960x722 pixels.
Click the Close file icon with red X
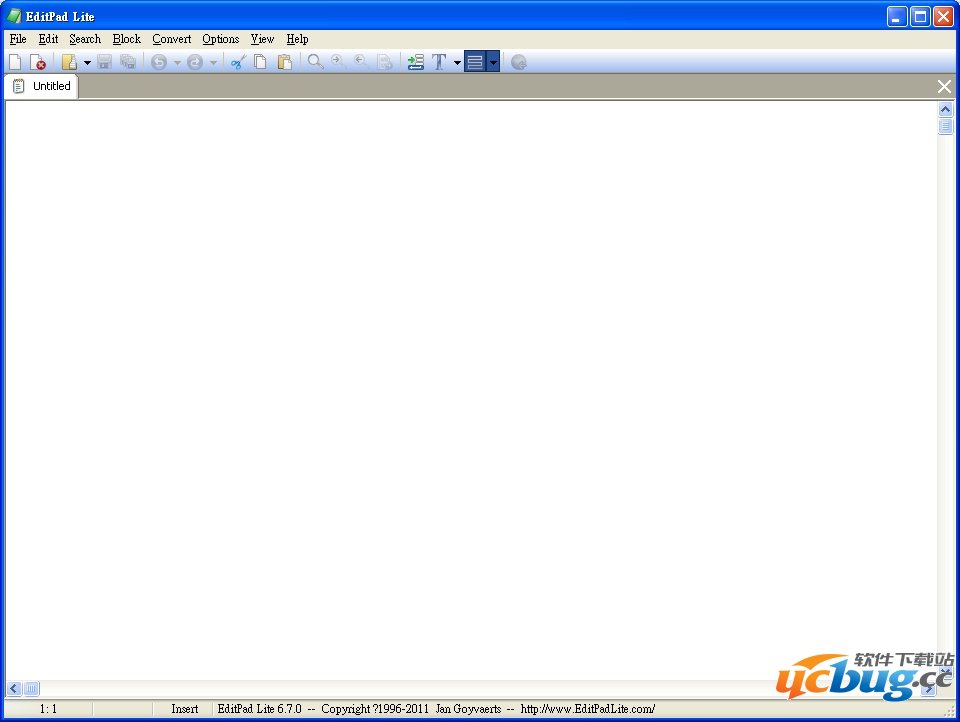pos(38,62)
